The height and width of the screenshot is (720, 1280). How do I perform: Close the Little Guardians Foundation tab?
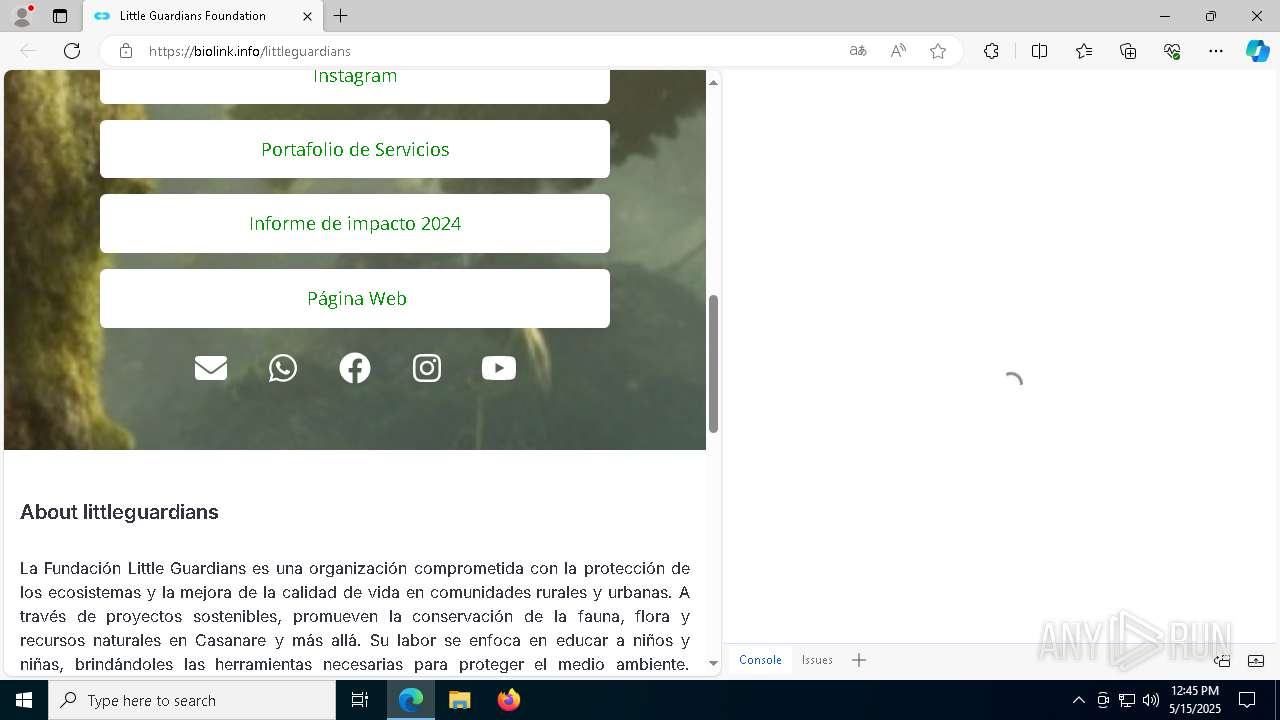point(307,16)
